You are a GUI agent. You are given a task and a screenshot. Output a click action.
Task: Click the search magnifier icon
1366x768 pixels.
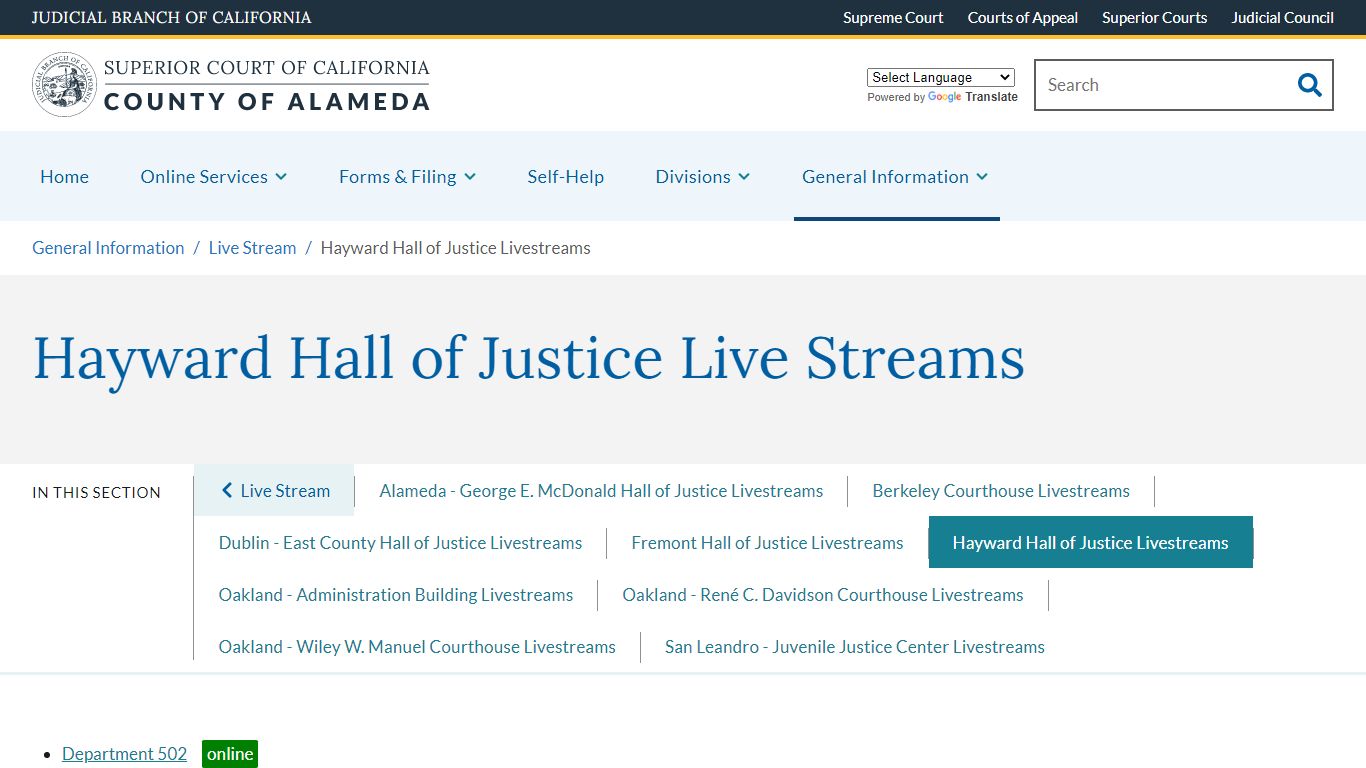coord(1309,85)
